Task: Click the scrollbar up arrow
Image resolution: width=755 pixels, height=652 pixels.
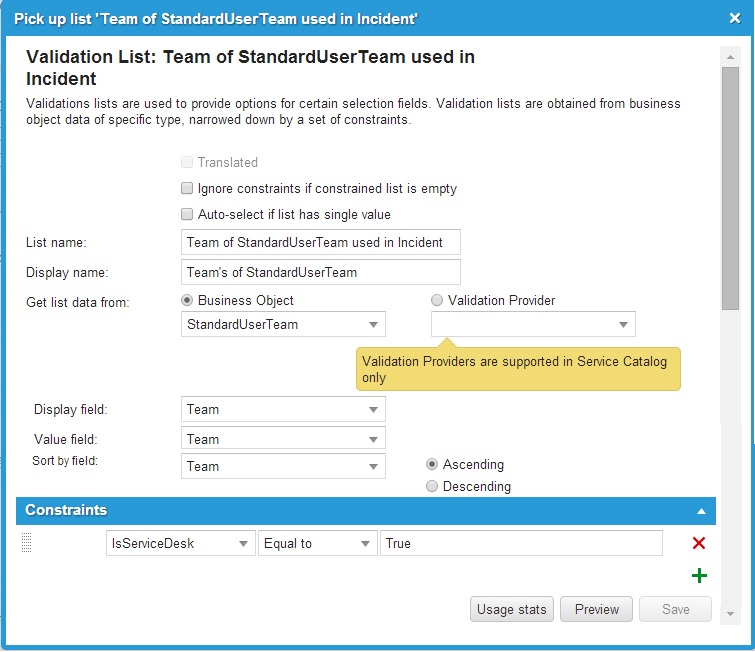Action: pyautogui.click(x=730, y=57)
